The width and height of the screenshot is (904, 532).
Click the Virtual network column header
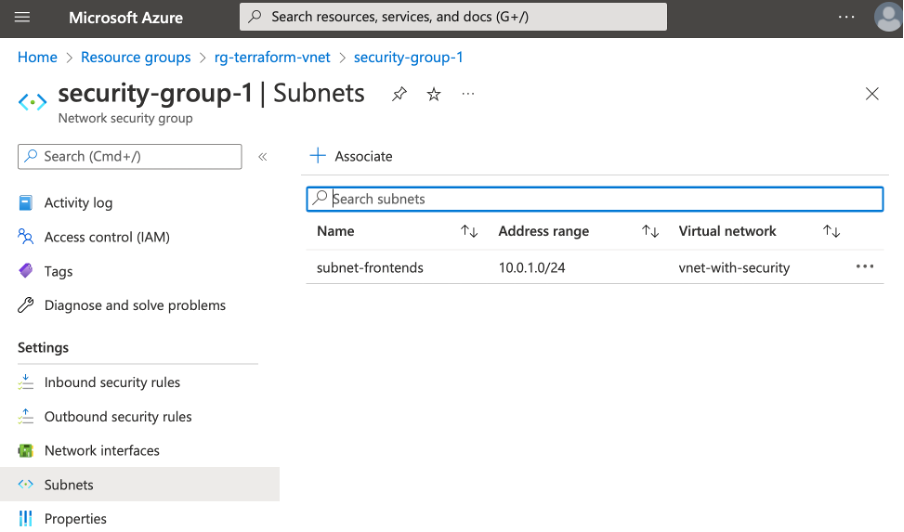coord(728,231)
